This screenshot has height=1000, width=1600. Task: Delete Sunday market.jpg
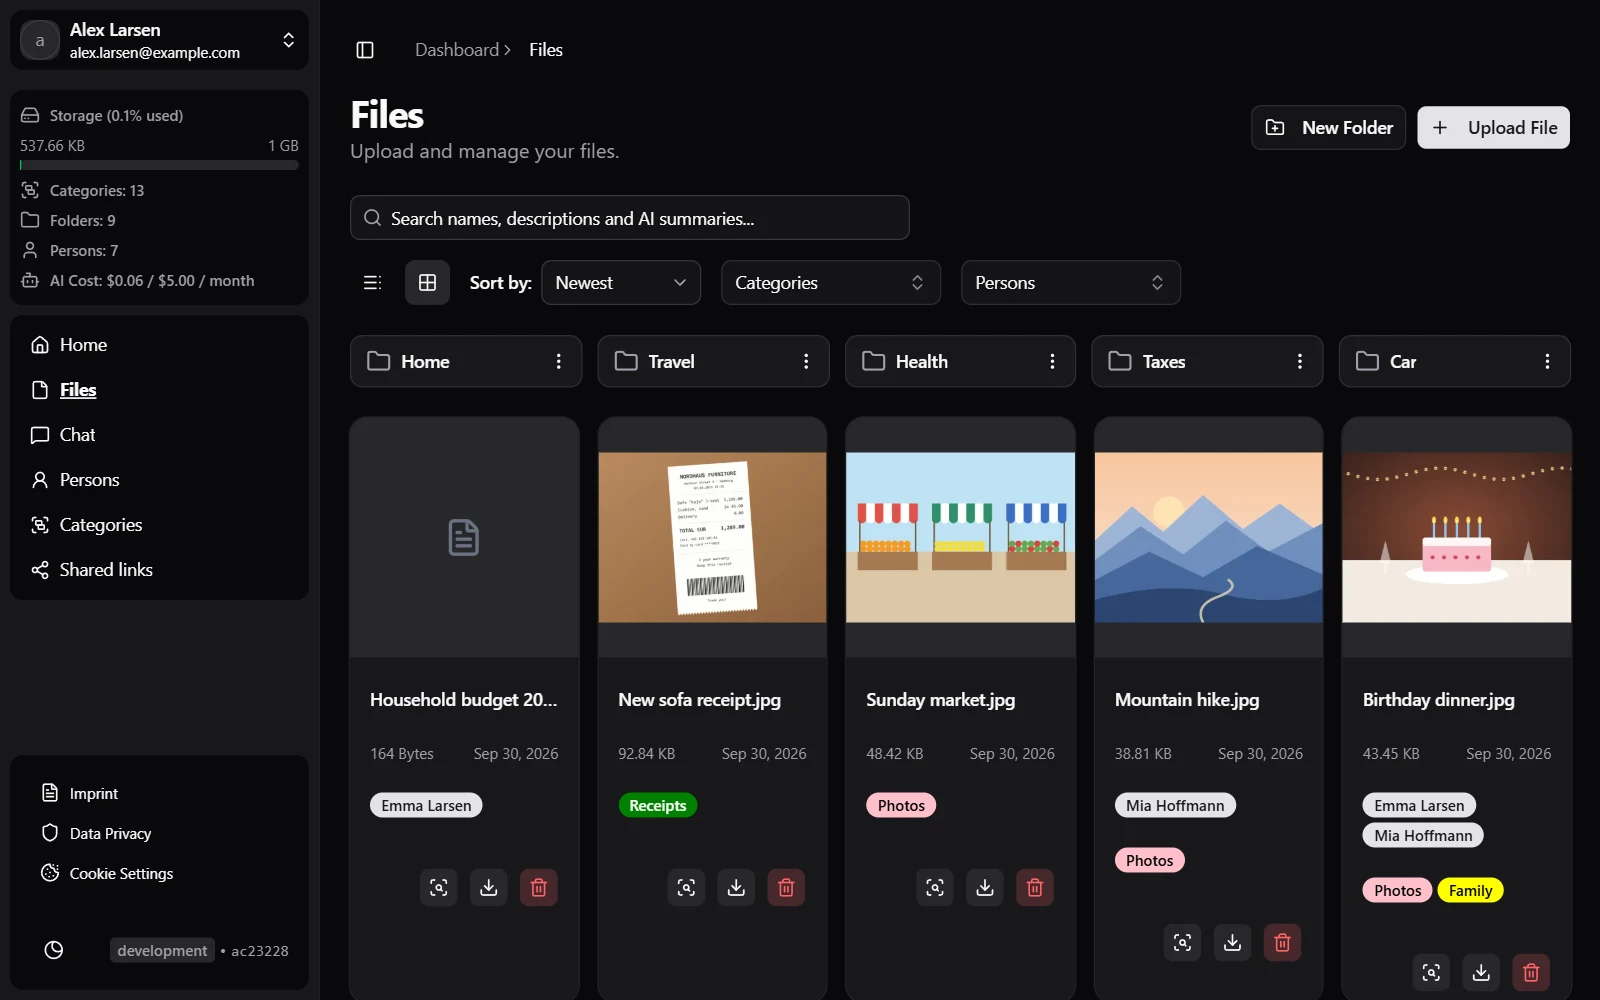[1035, 887]
